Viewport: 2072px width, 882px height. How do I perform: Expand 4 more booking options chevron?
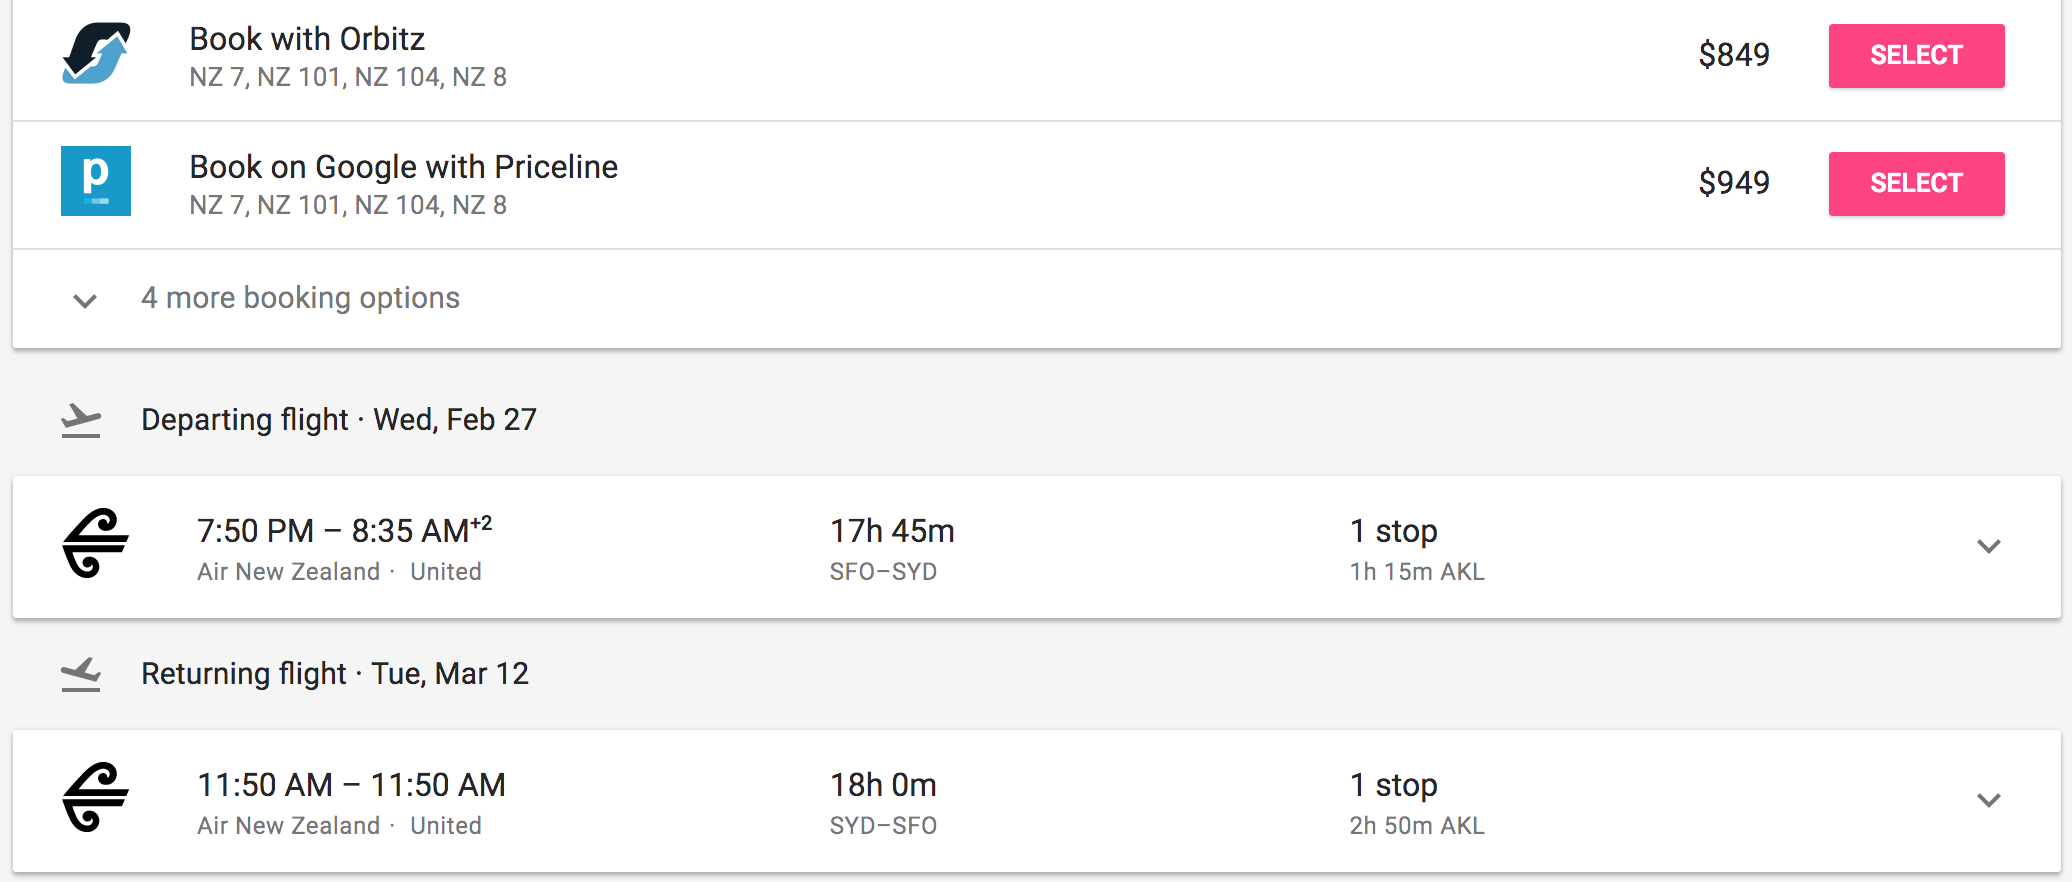coord(85,300)
